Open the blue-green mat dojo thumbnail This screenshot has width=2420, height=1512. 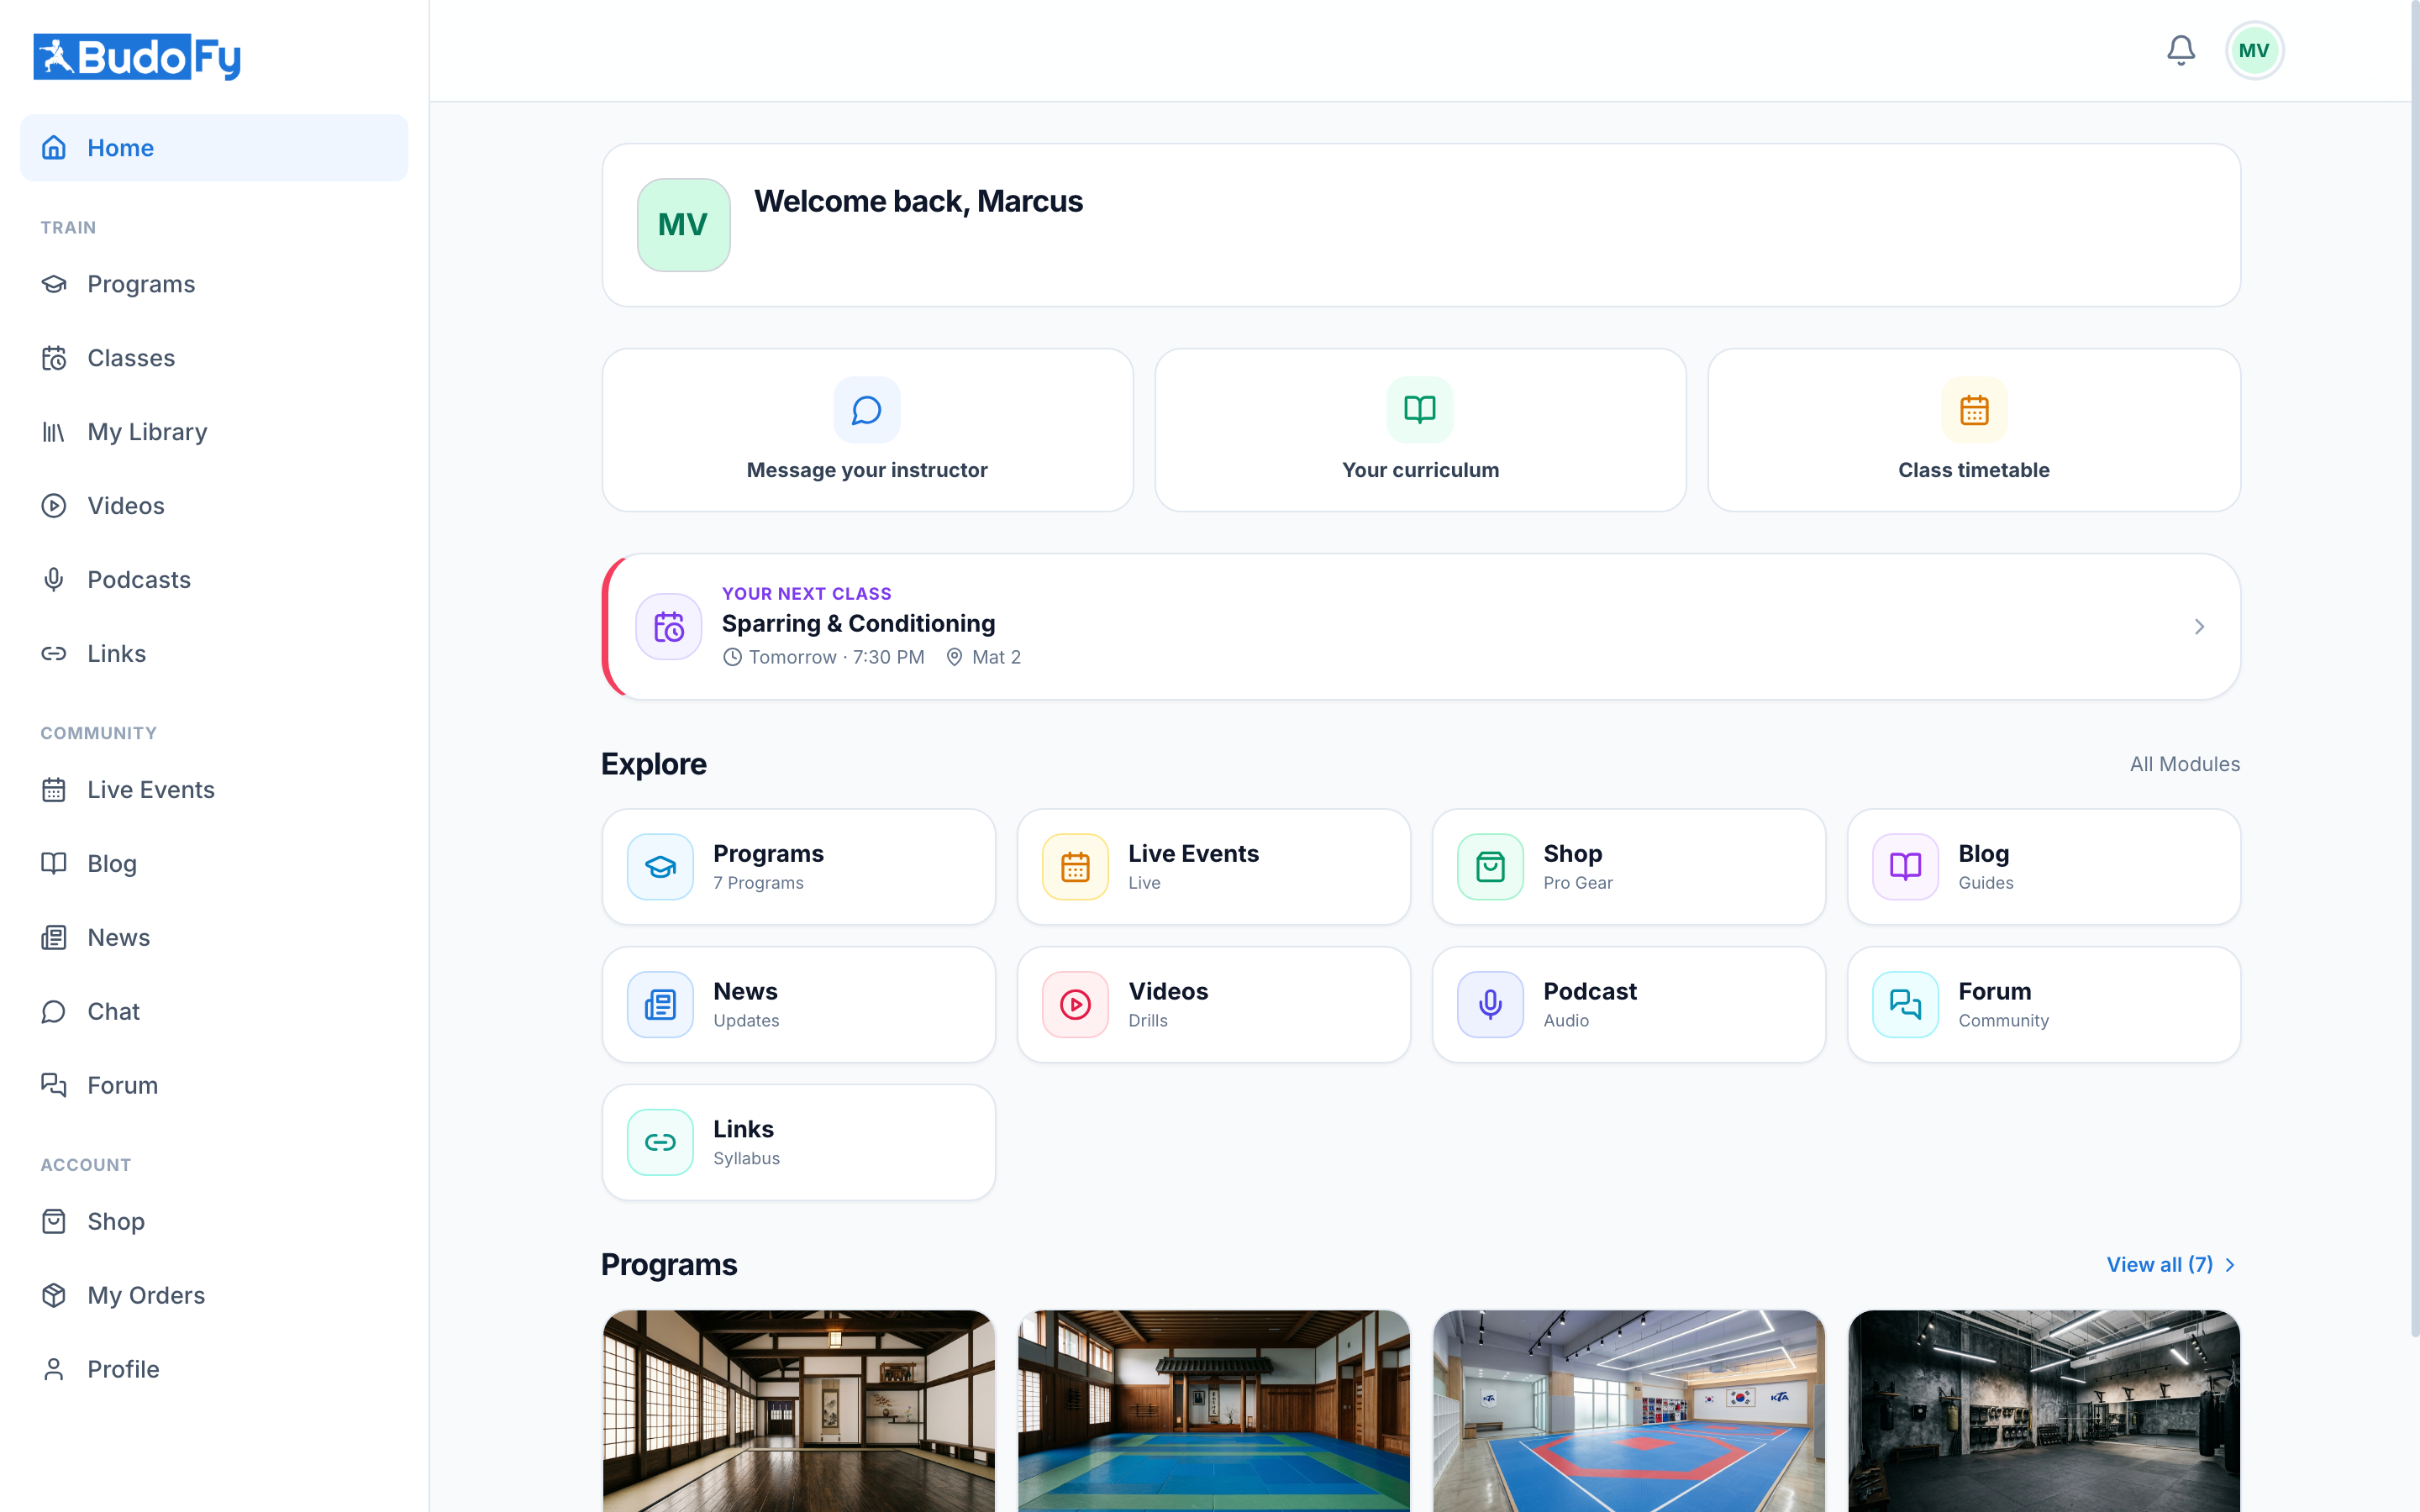(1214, 1411)
